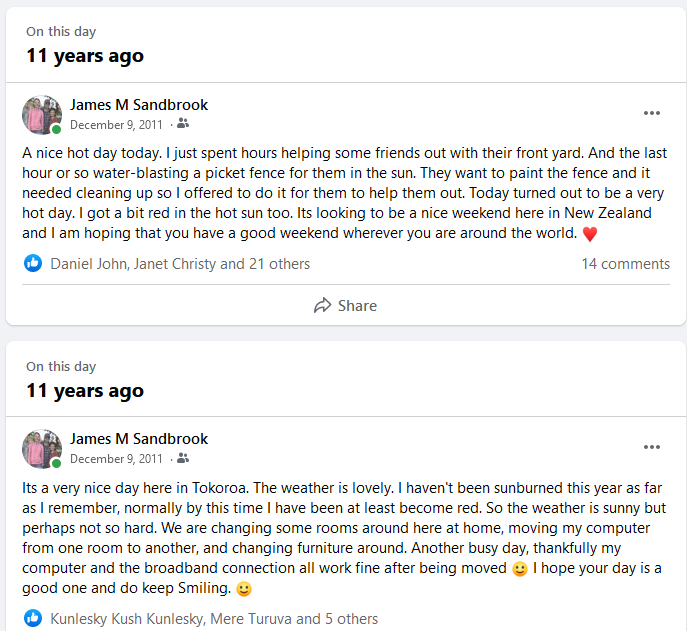Open James M Sandbrook name on first post
The width and height of the screenshot is (687, 631).
139,105
